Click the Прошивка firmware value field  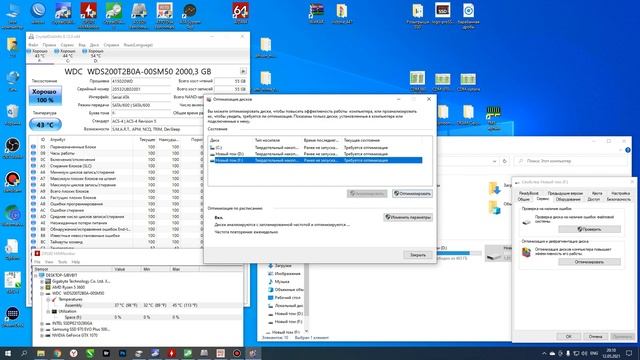tap(141, 81)
